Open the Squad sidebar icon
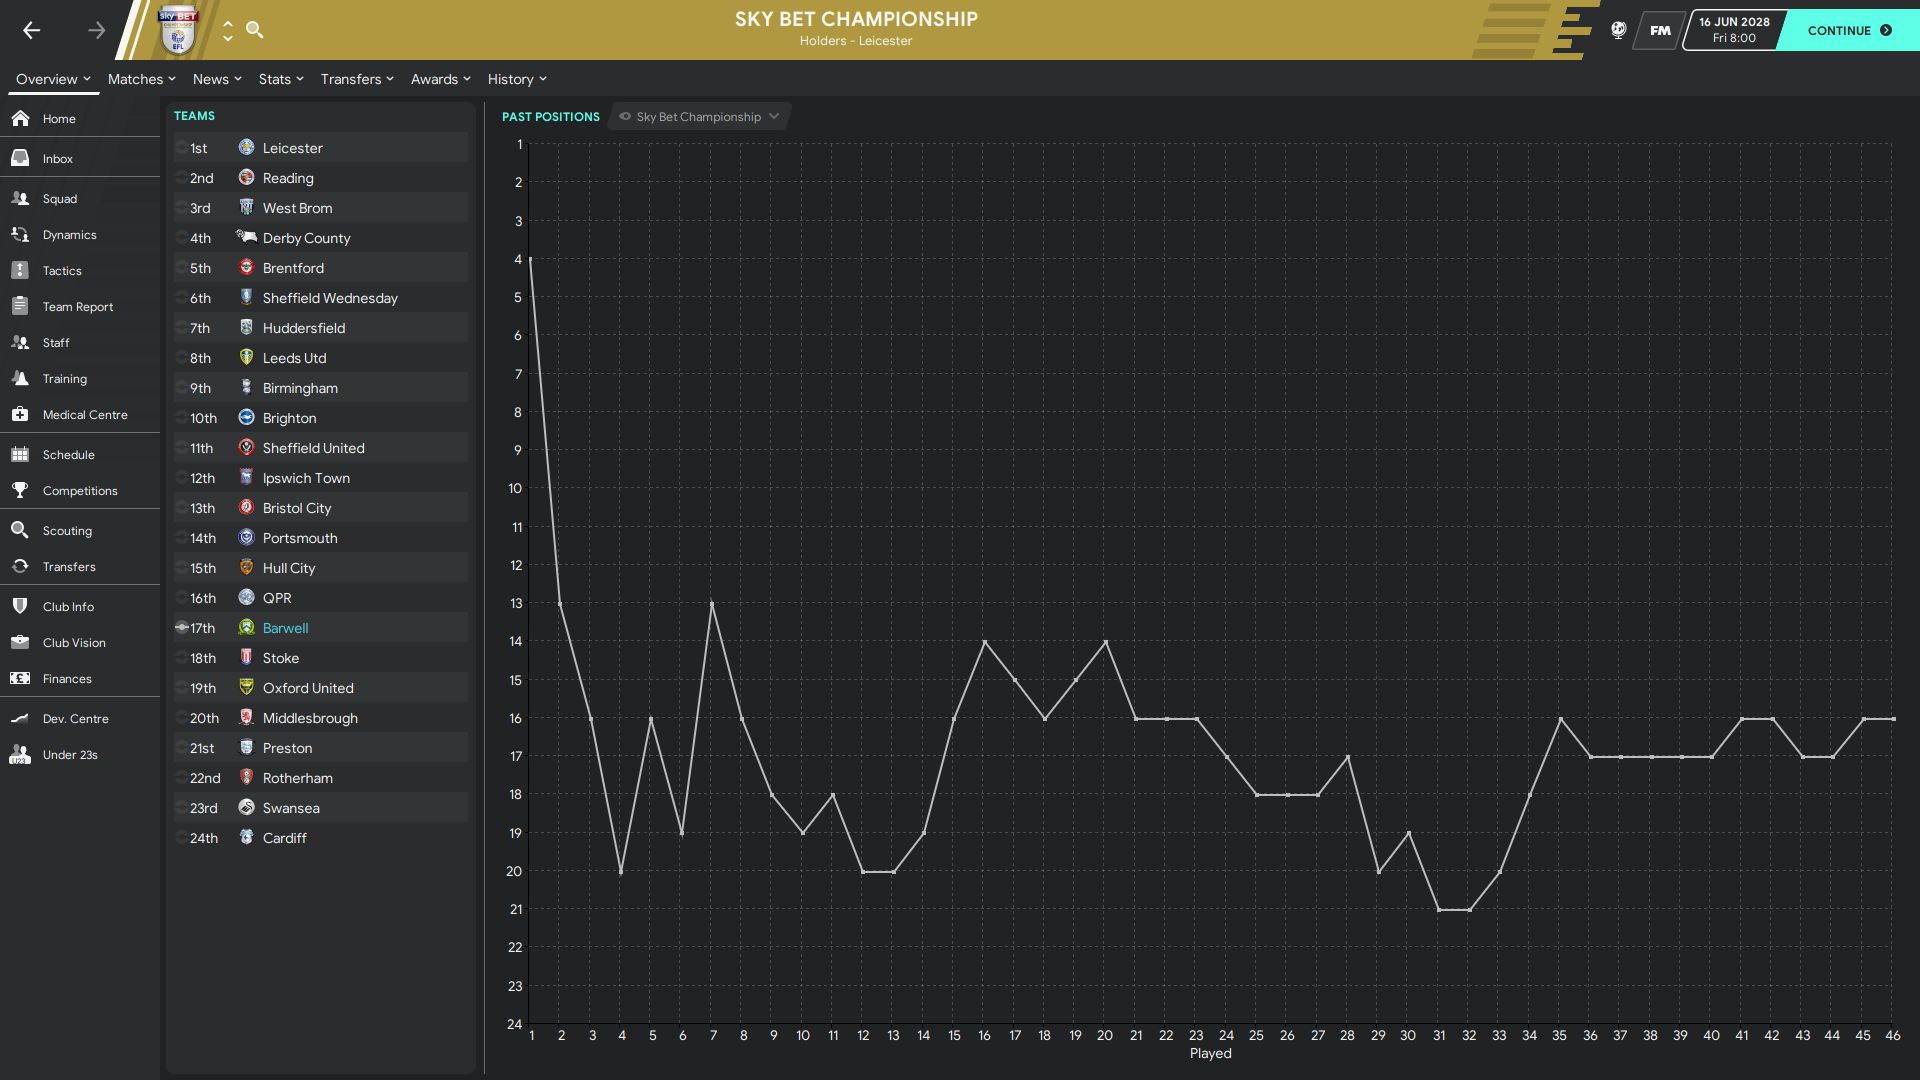 (20, 198)
